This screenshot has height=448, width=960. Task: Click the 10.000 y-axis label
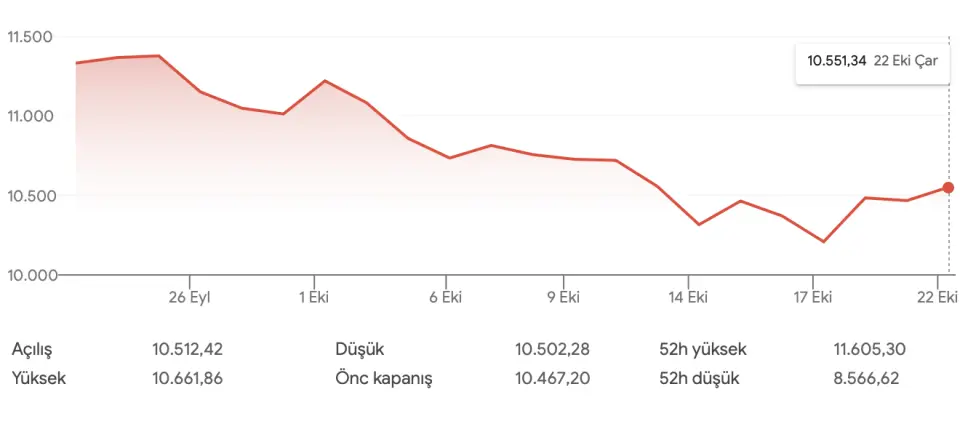pos(29,275)
